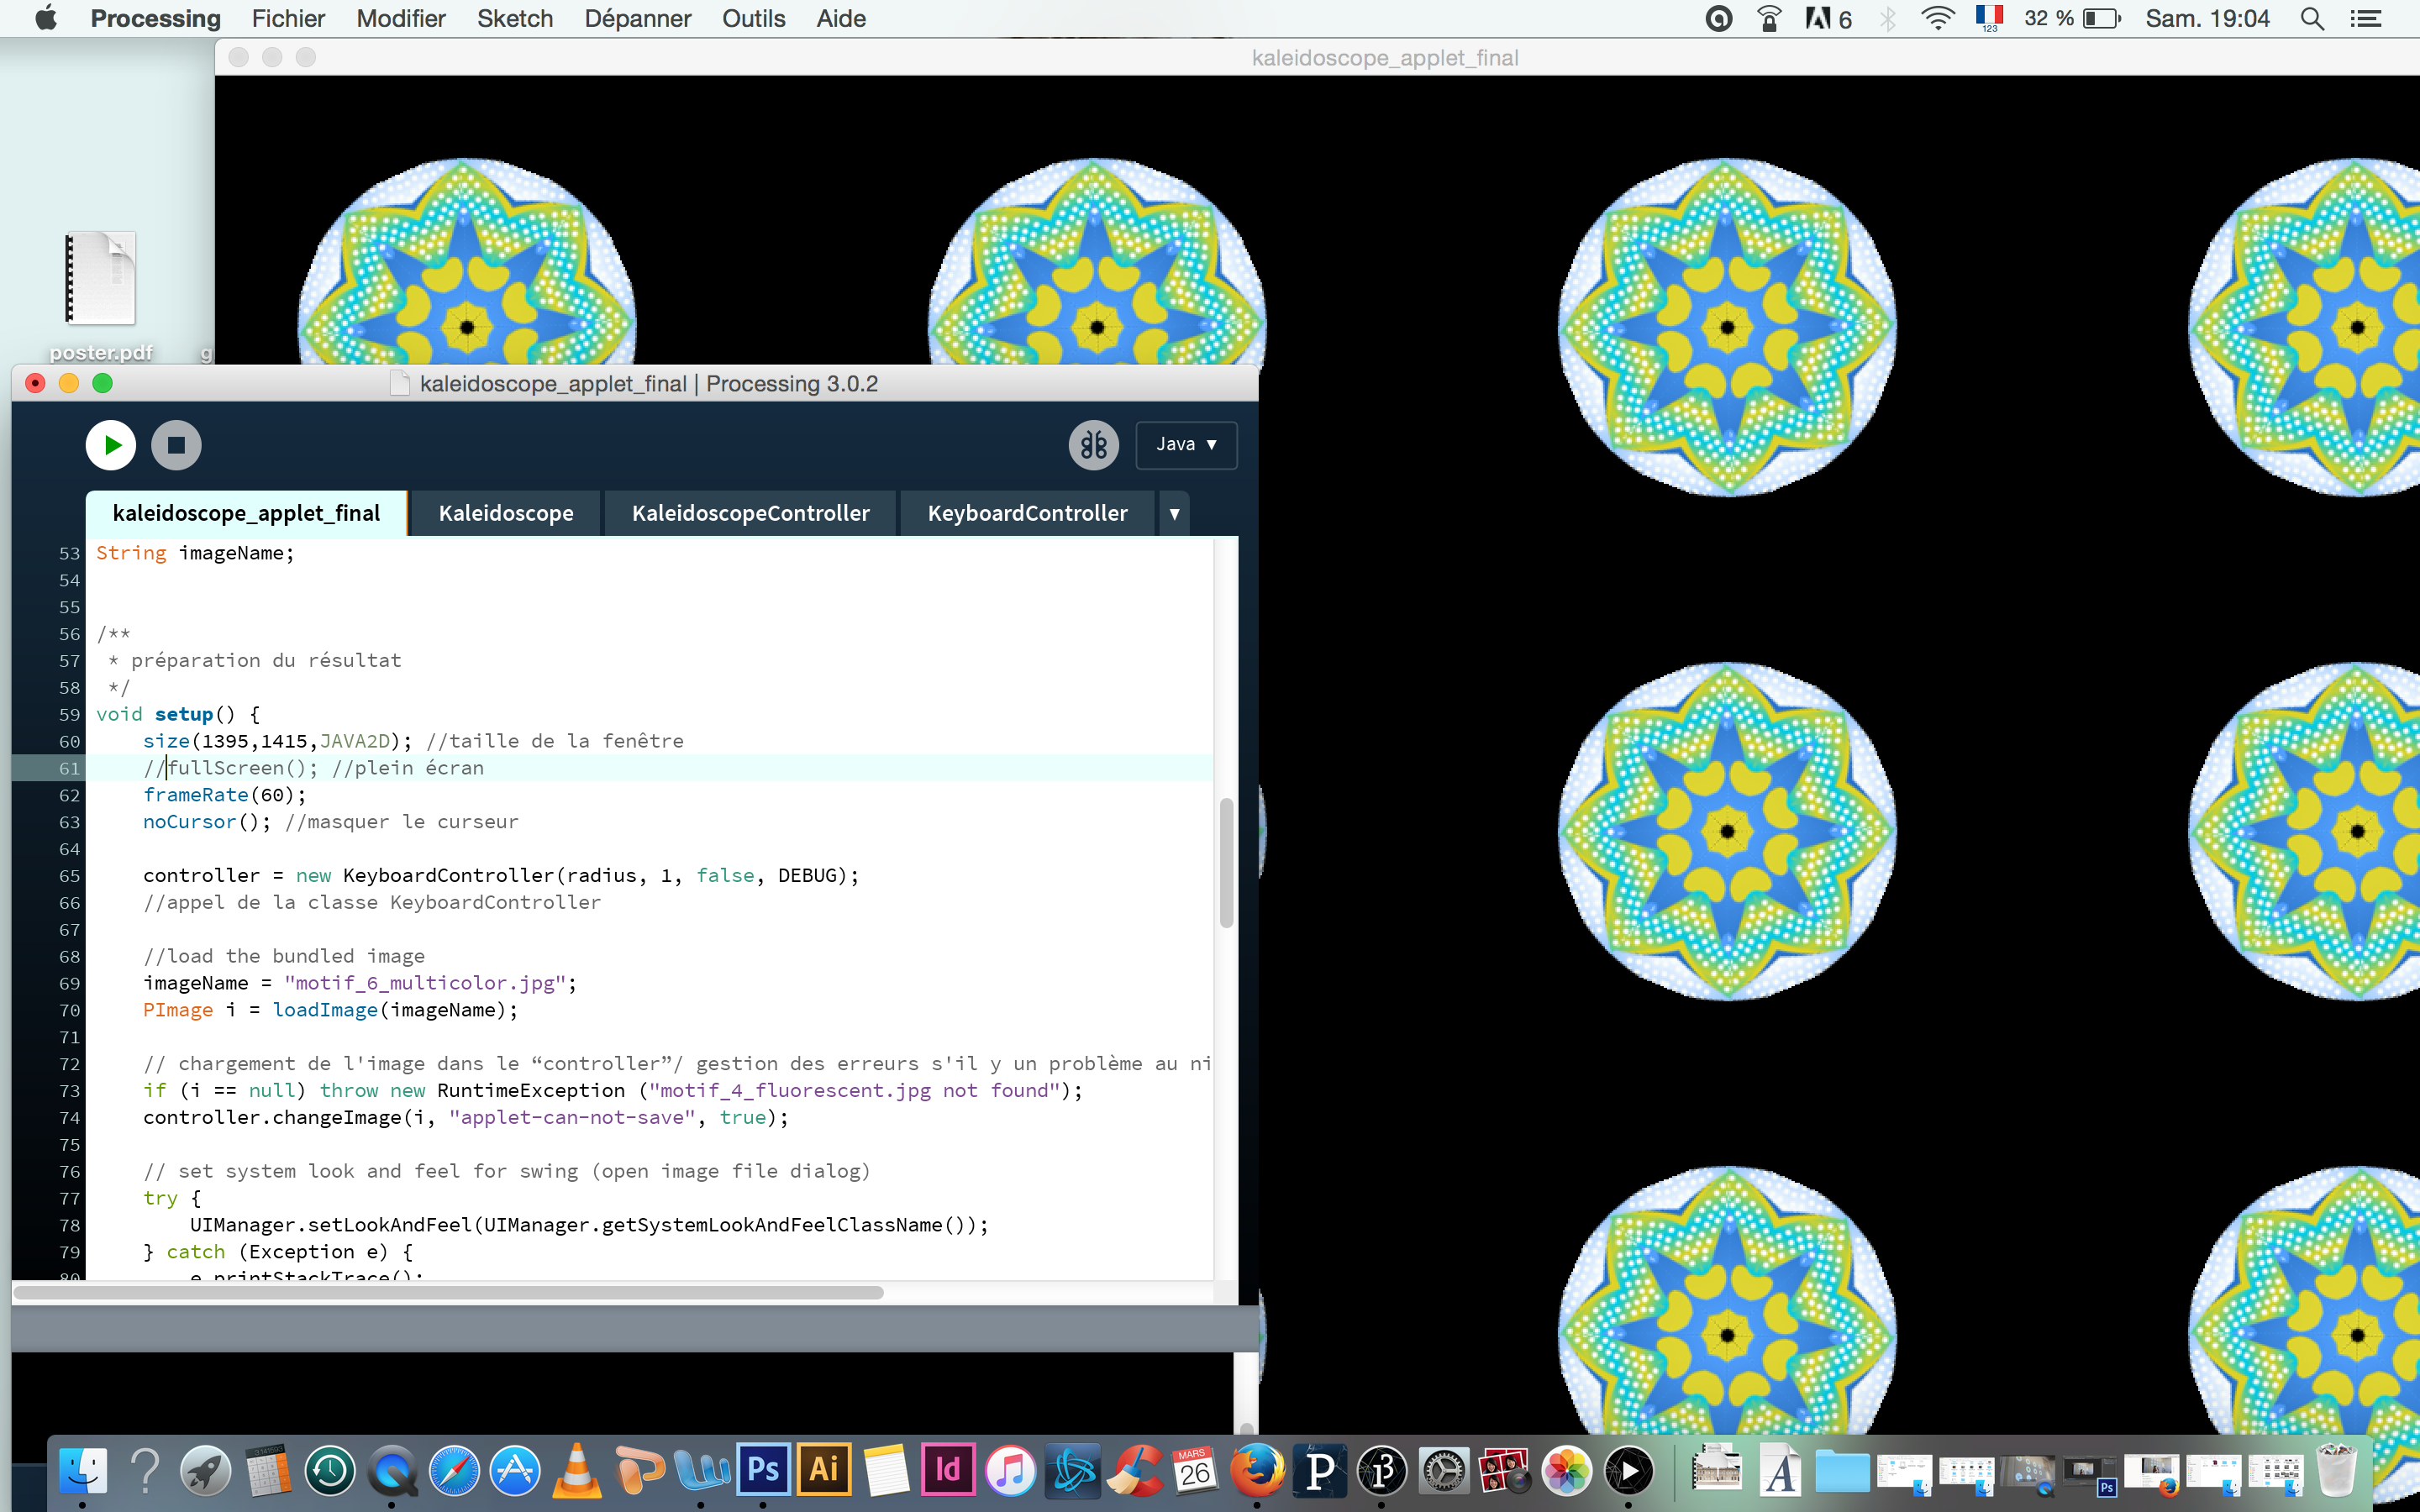Open Safari from the Dock
Image resolution: width=2420 pixels, height=1512 pixels.
pos(454,1471)
